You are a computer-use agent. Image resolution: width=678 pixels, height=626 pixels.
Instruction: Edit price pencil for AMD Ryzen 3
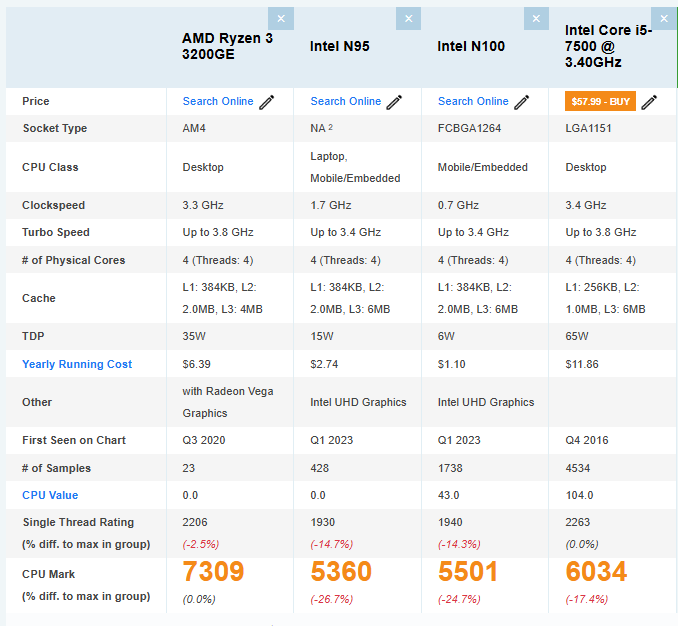267,102
